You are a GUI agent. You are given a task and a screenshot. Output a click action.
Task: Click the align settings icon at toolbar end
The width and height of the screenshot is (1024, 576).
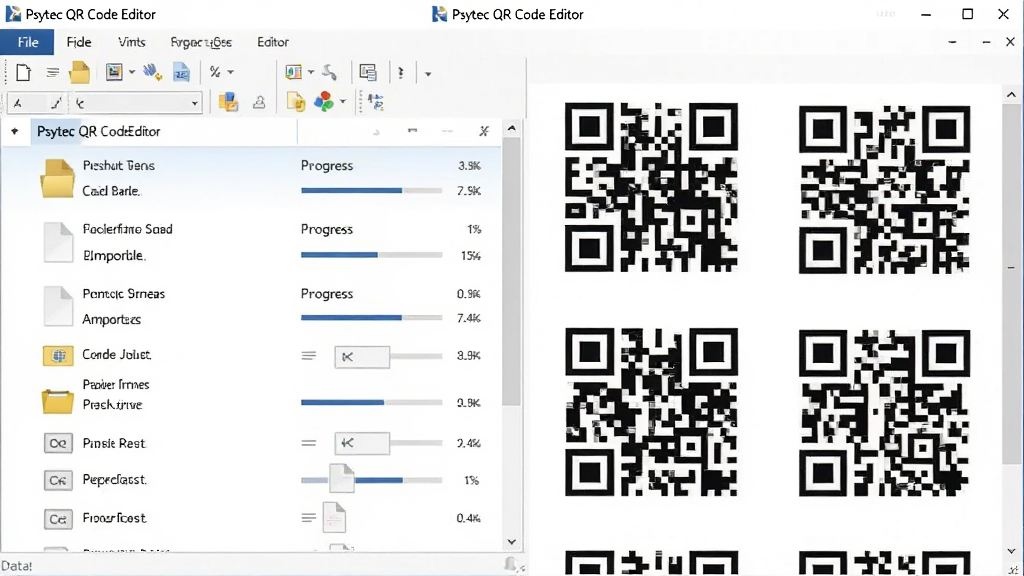376,102
